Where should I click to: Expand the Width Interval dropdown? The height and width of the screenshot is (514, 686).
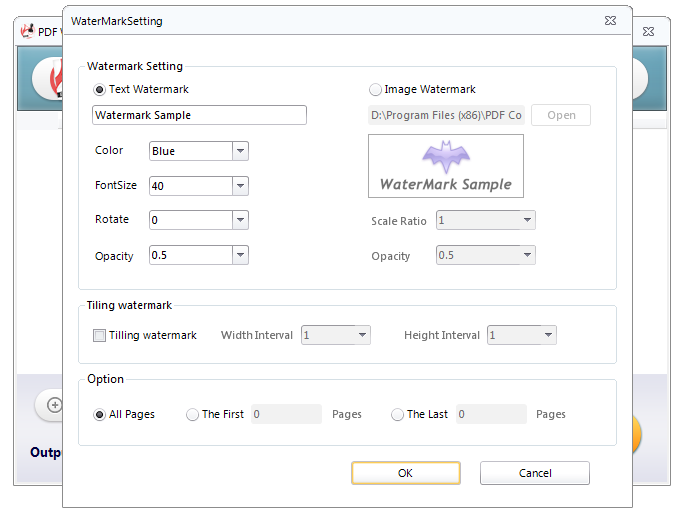click(x=362, y=335)
